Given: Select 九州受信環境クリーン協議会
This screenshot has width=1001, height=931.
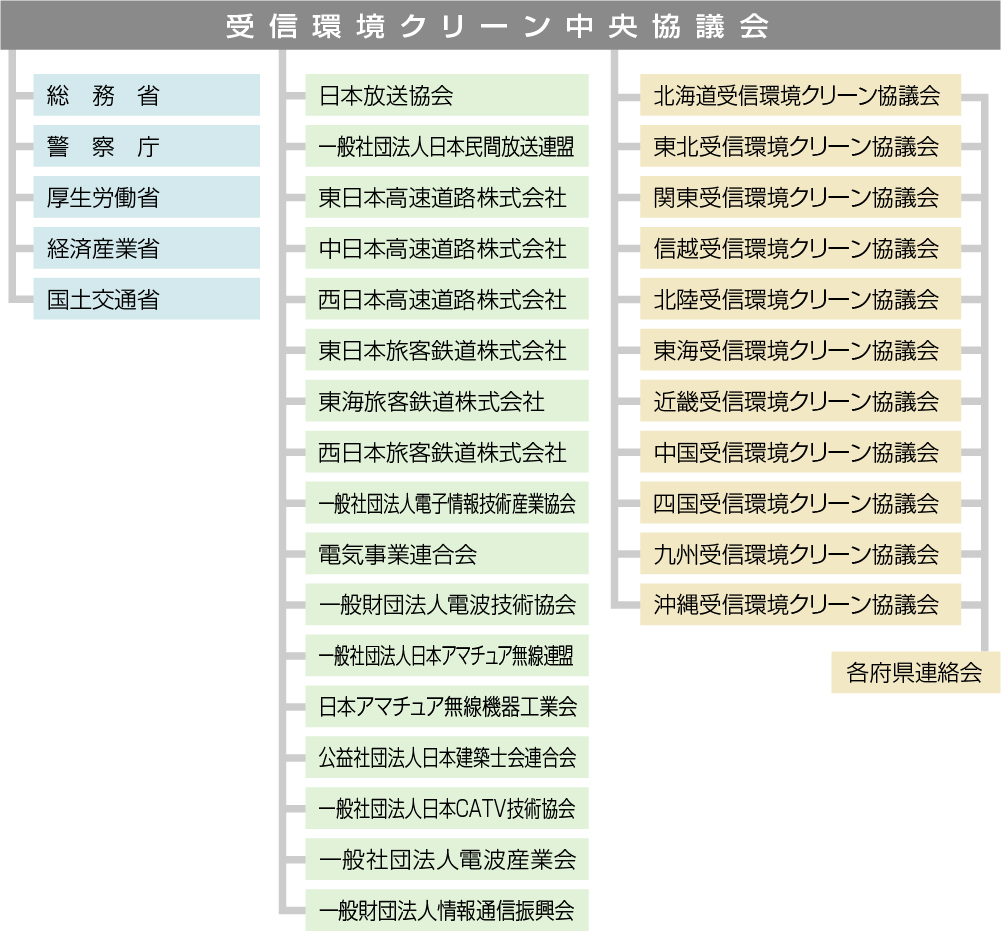Looking at the screenshot, I should pyautogui.click(x=801, y=554).
